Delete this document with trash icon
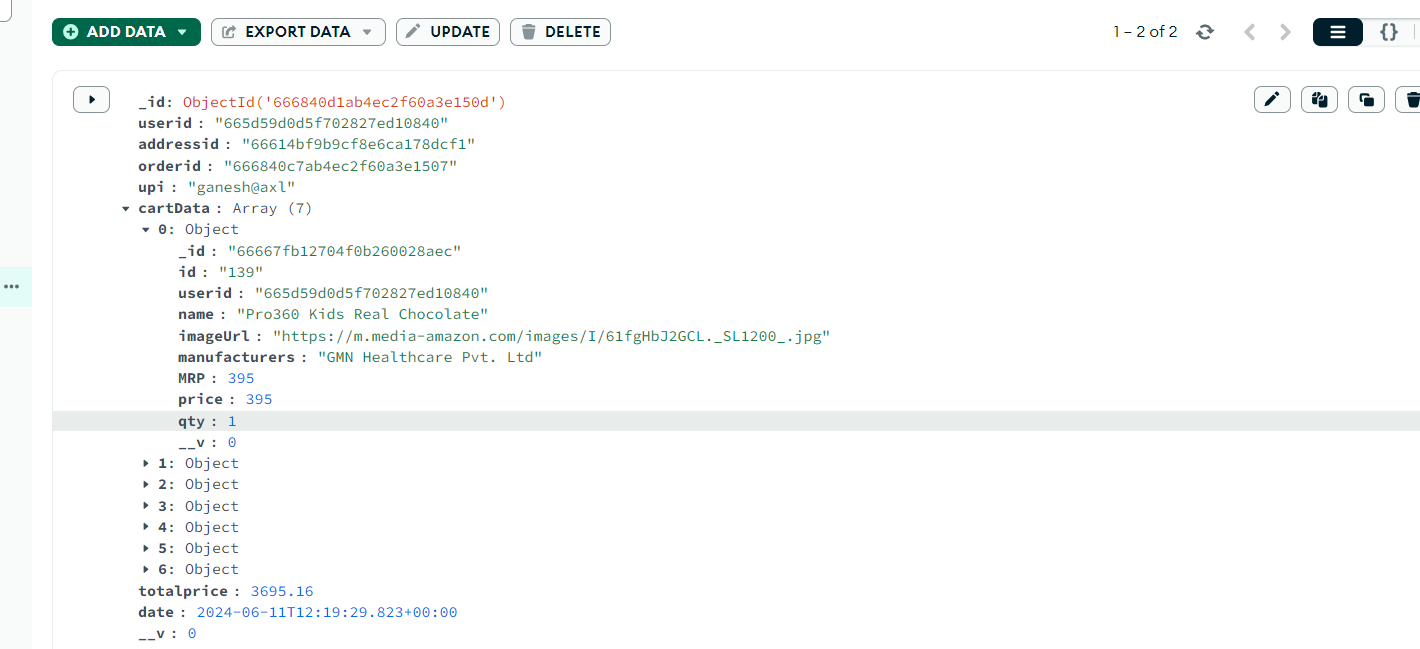Screen dimensions: 1420x649 pos(1411,99)
